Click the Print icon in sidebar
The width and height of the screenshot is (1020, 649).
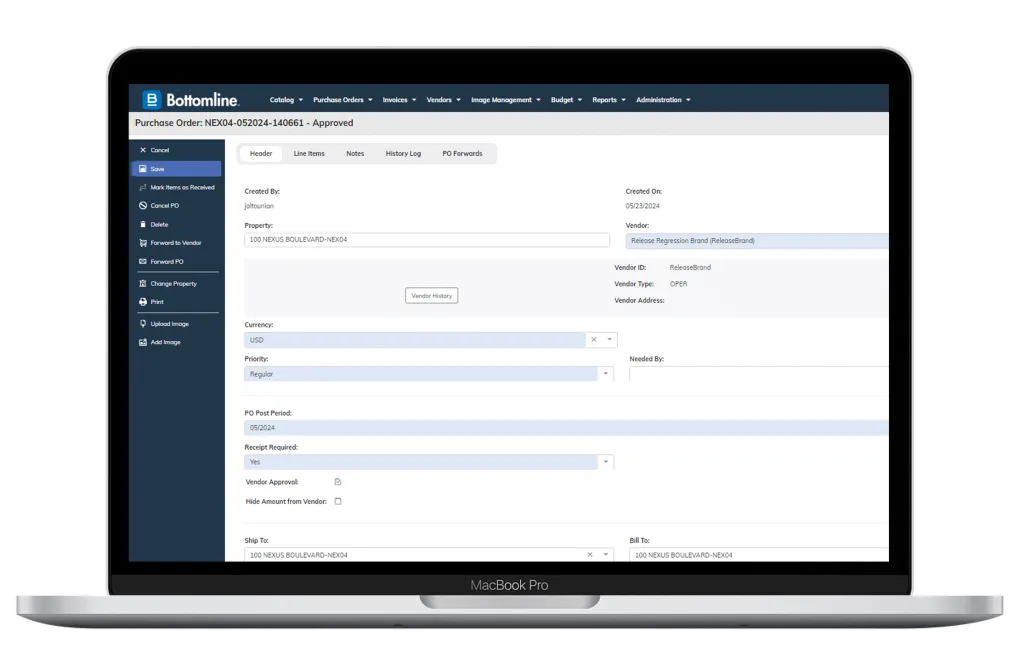(x=143, y=302)
